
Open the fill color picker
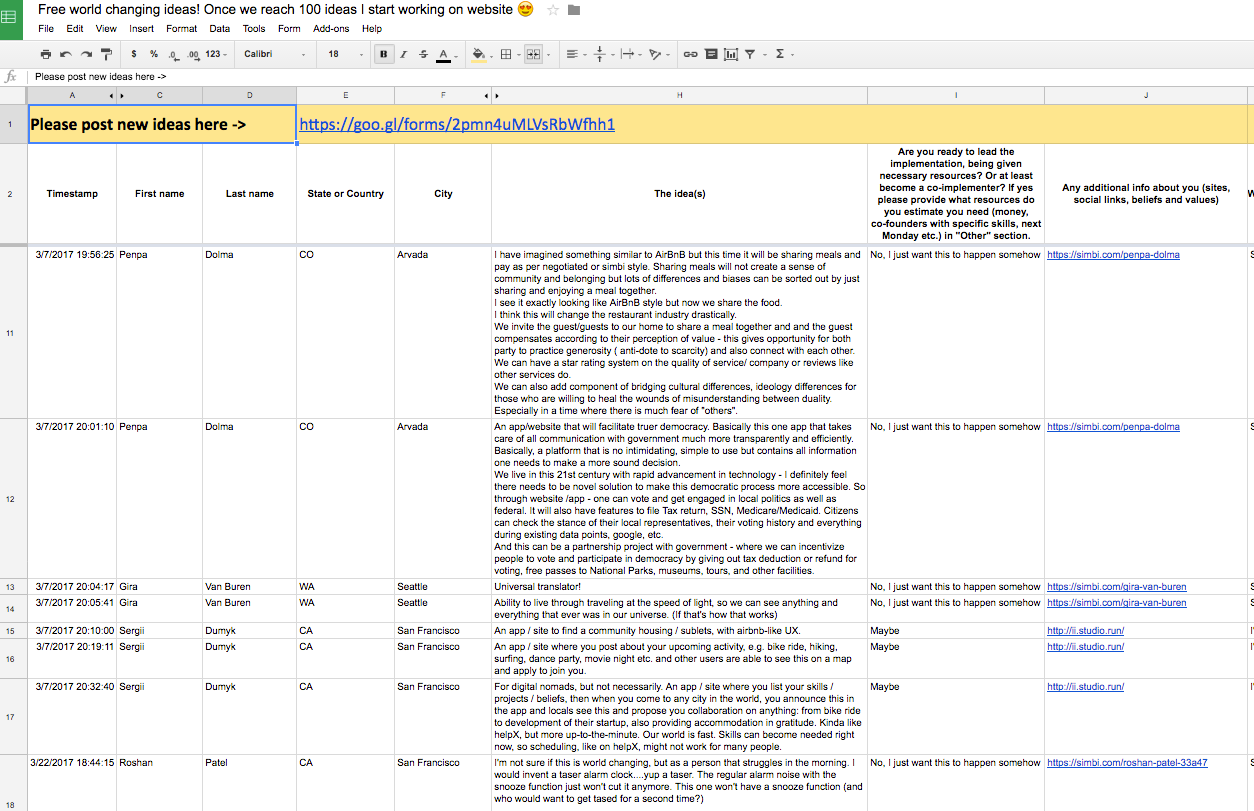[x=481, y=54]
